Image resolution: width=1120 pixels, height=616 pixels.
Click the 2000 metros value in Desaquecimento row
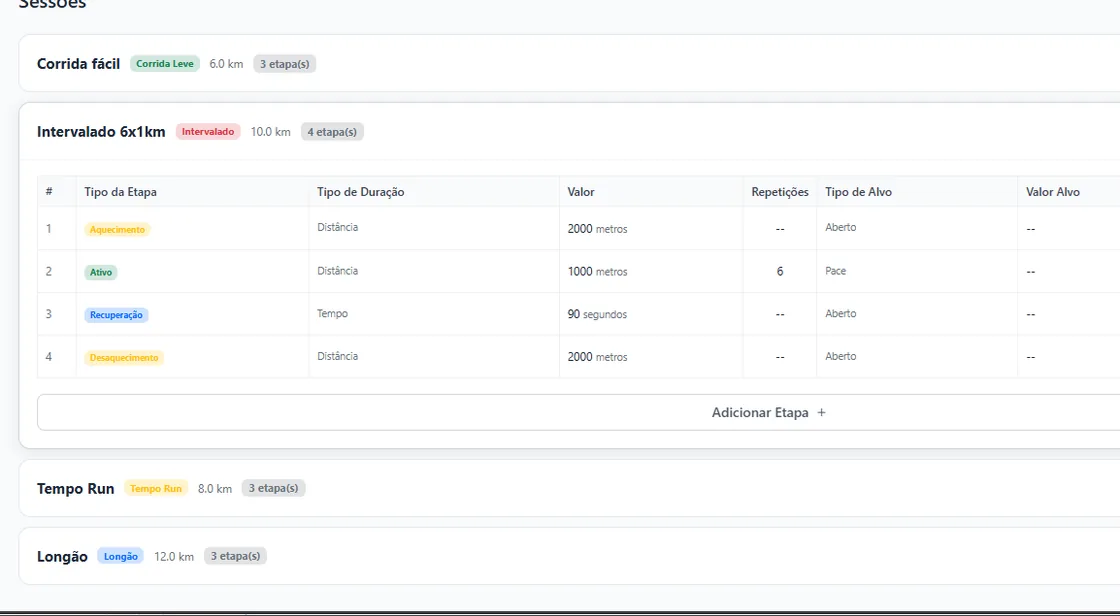point(598,357)
